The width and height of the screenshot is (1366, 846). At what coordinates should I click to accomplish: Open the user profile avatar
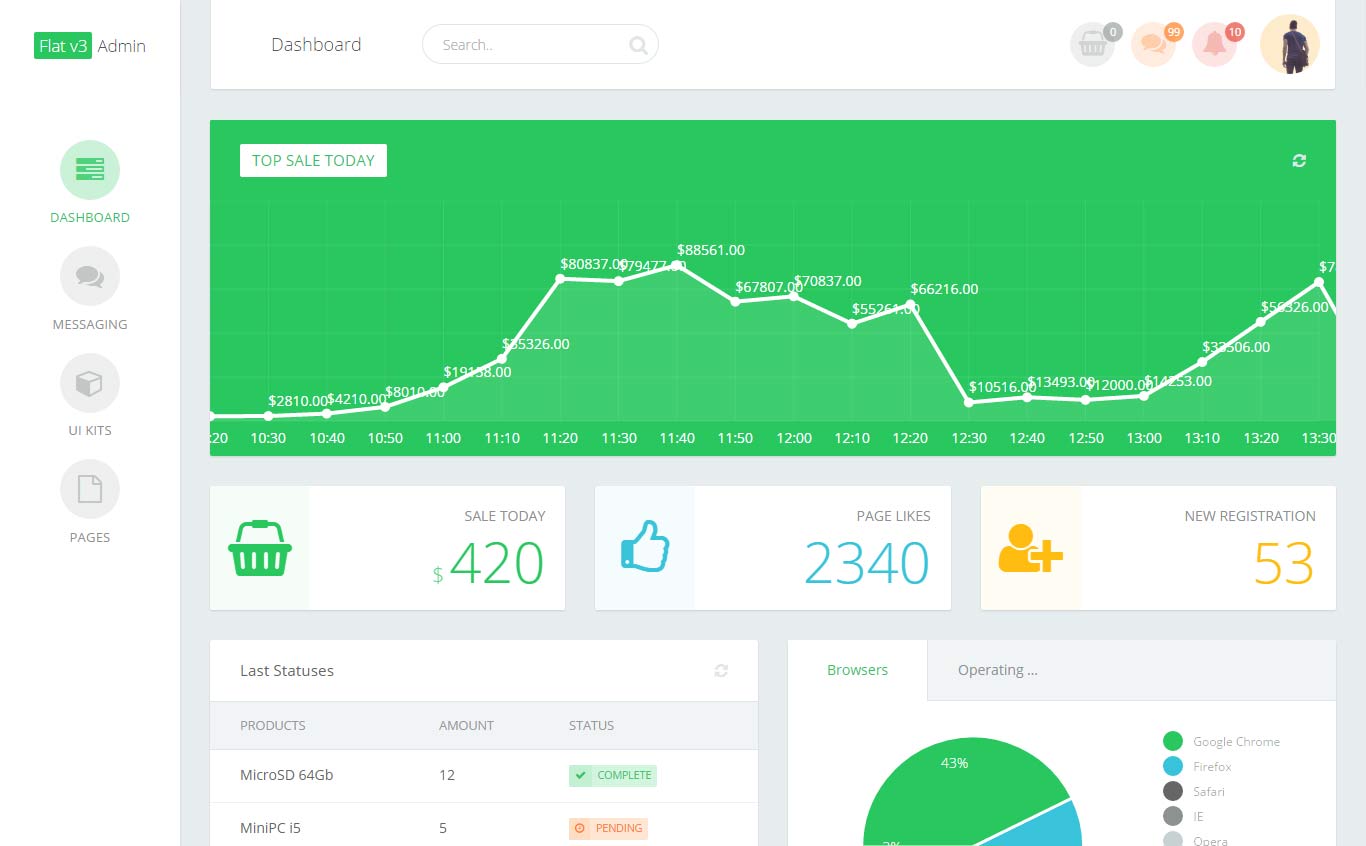coord(1289,44)
